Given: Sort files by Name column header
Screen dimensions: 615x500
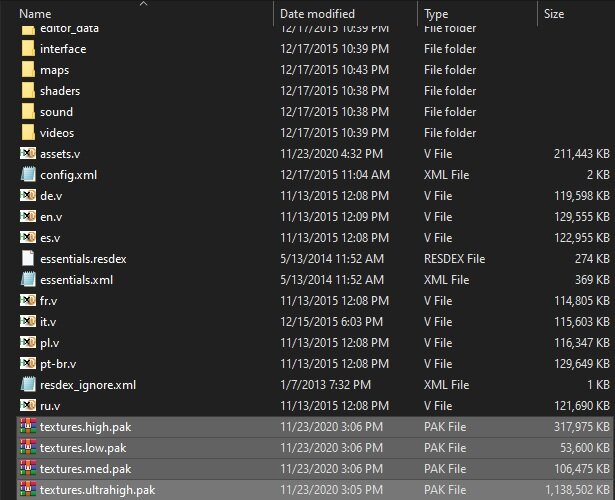Looking at the screenshot, I should click(36, 14).
